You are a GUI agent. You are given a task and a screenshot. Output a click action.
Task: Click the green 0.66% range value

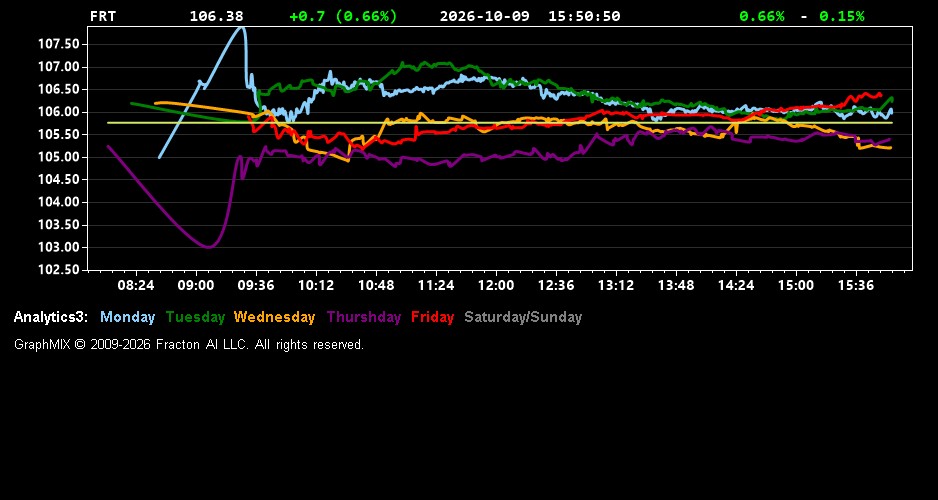[762, 16]
